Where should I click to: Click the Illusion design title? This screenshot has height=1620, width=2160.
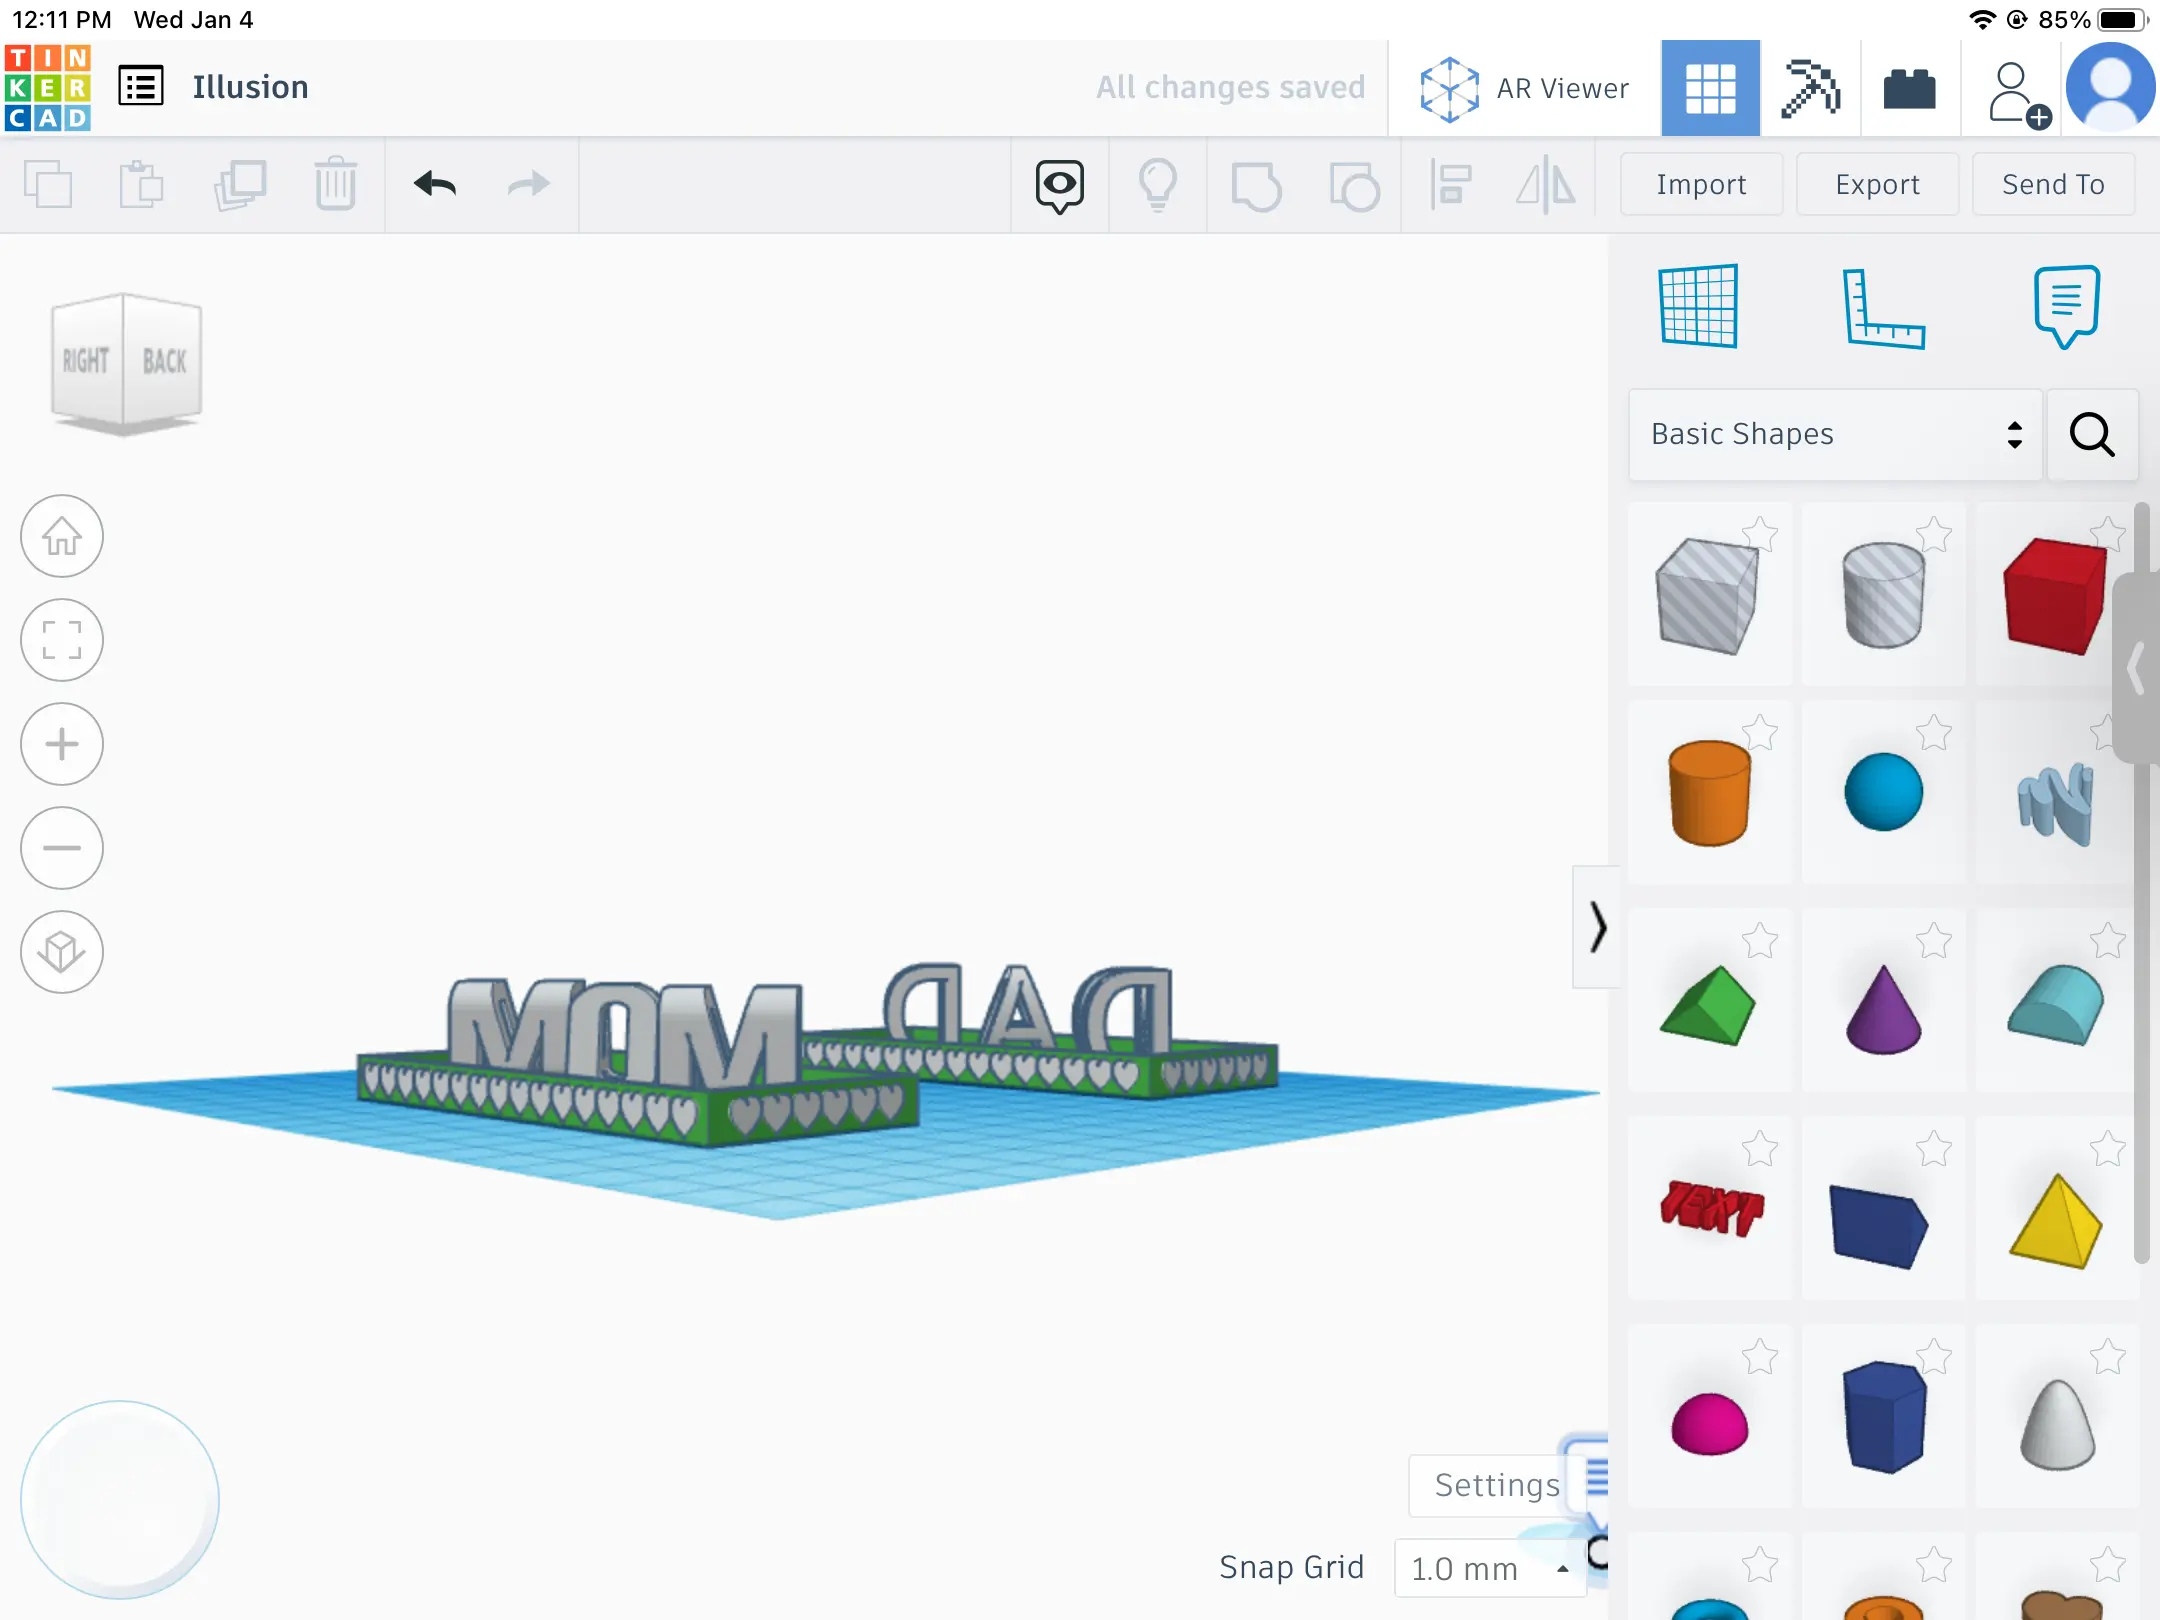coord(250,87)
